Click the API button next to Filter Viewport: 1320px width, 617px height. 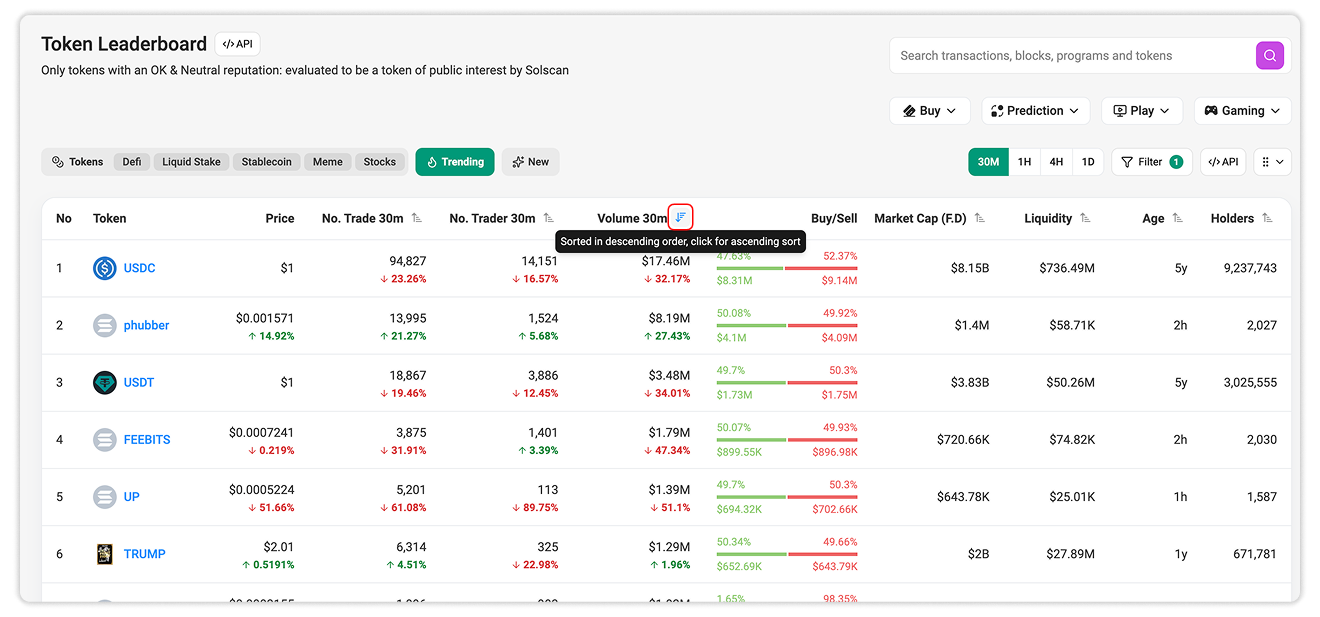1223,162
